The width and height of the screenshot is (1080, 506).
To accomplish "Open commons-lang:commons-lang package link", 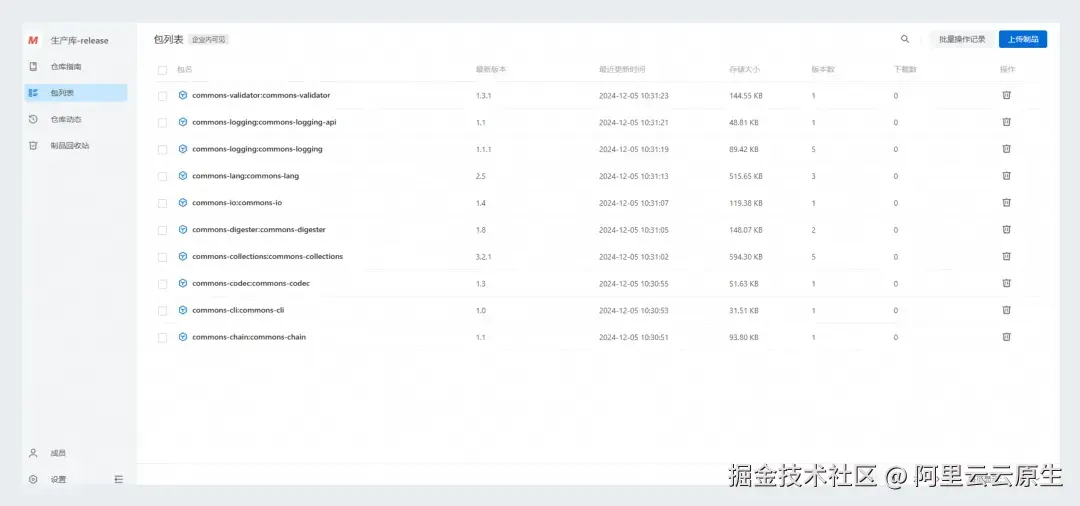I will click(x=245, y=176).
